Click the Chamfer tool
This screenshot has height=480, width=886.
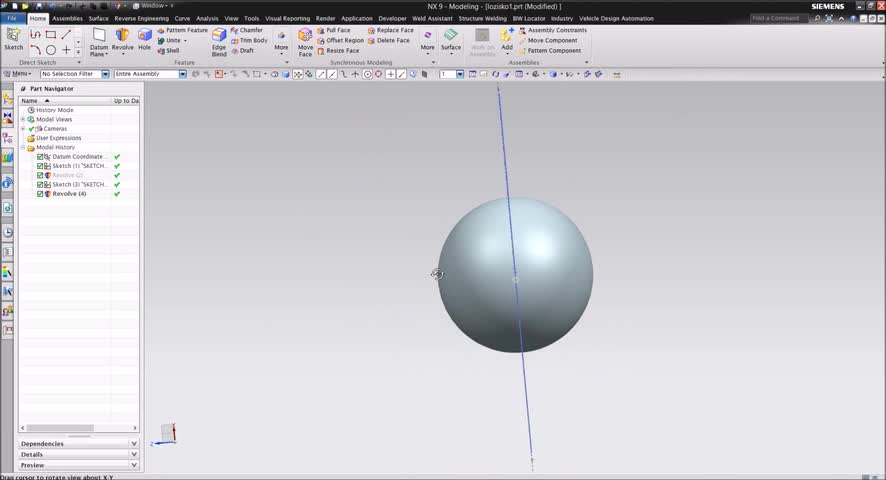pyautogui.click(x=246, y=30)
